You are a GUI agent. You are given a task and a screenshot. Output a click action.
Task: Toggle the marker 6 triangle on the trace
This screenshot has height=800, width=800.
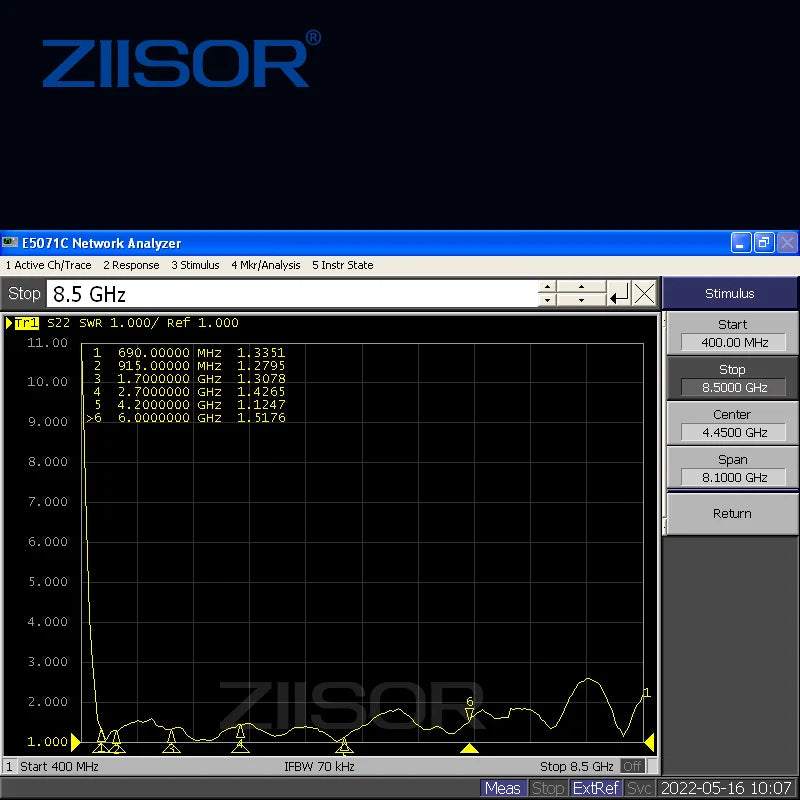click(468, 710)
